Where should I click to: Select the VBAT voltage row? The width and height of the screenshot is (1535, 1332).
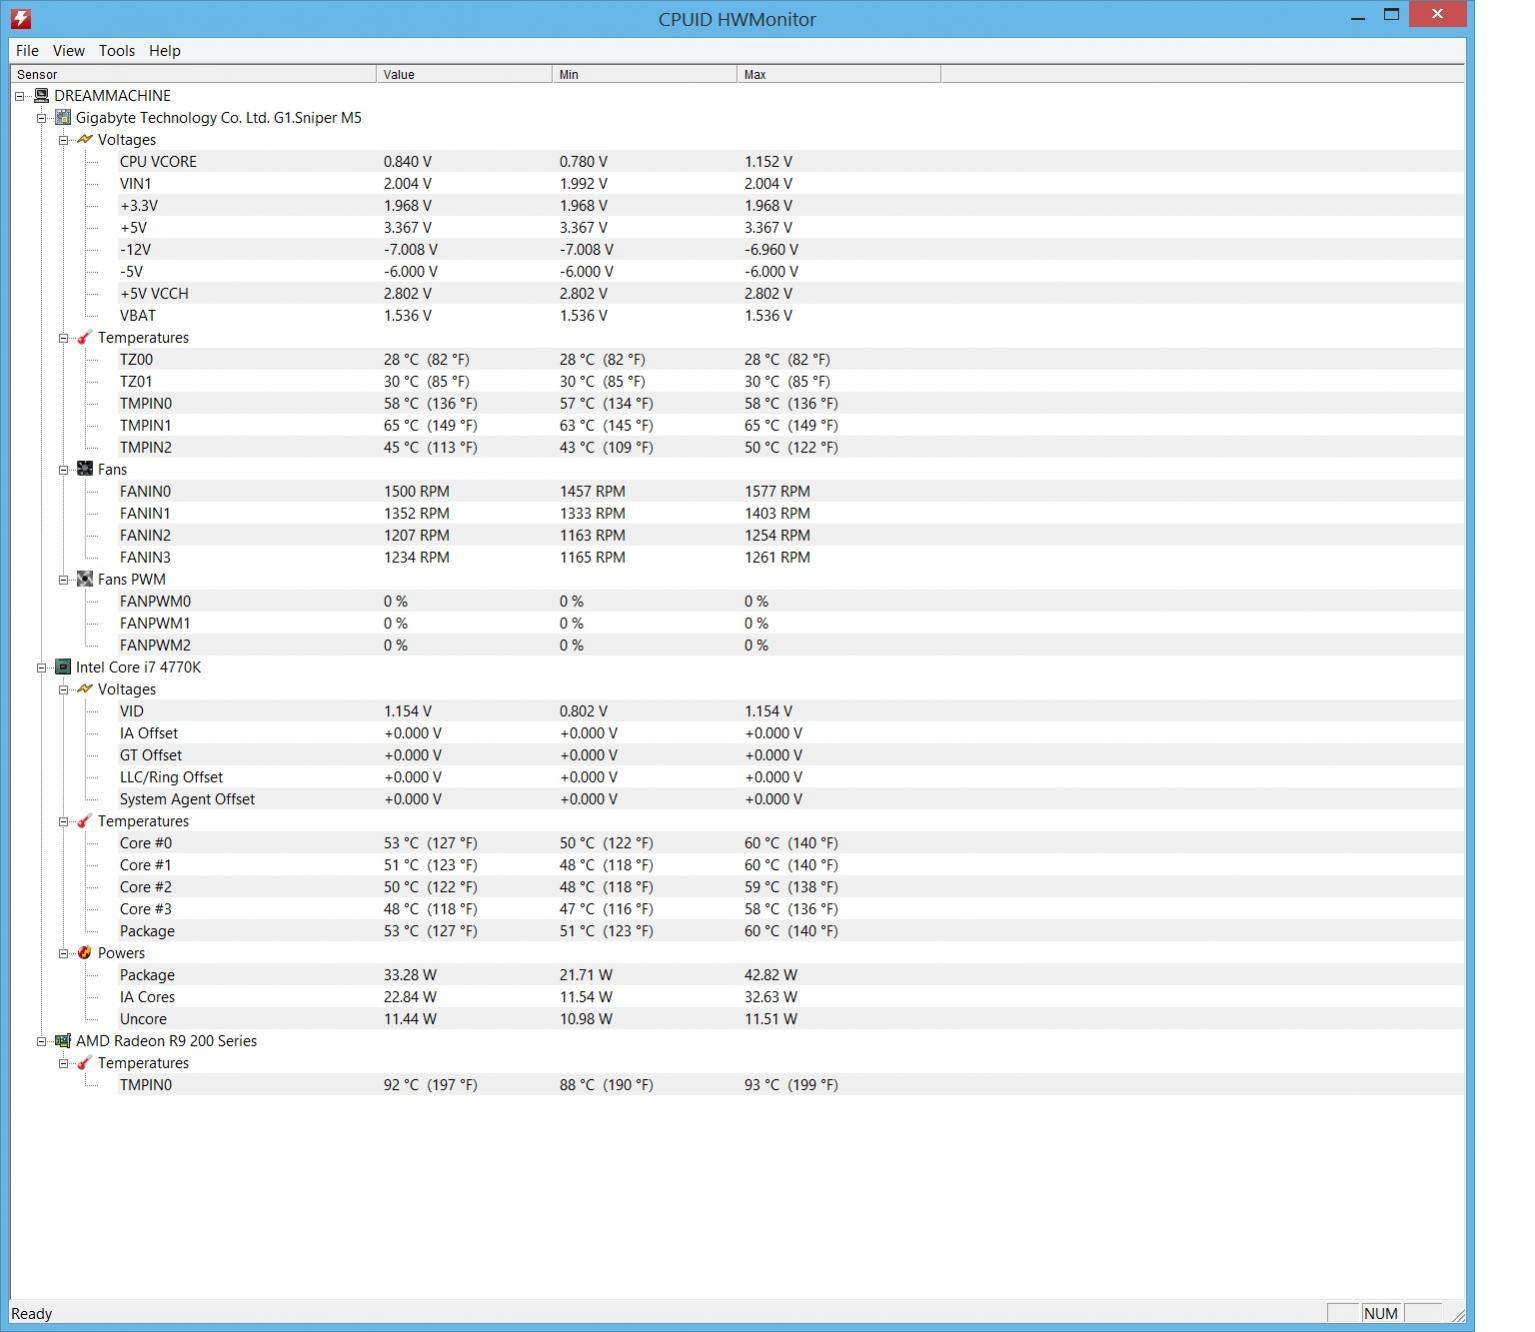(x=790, y=315)
